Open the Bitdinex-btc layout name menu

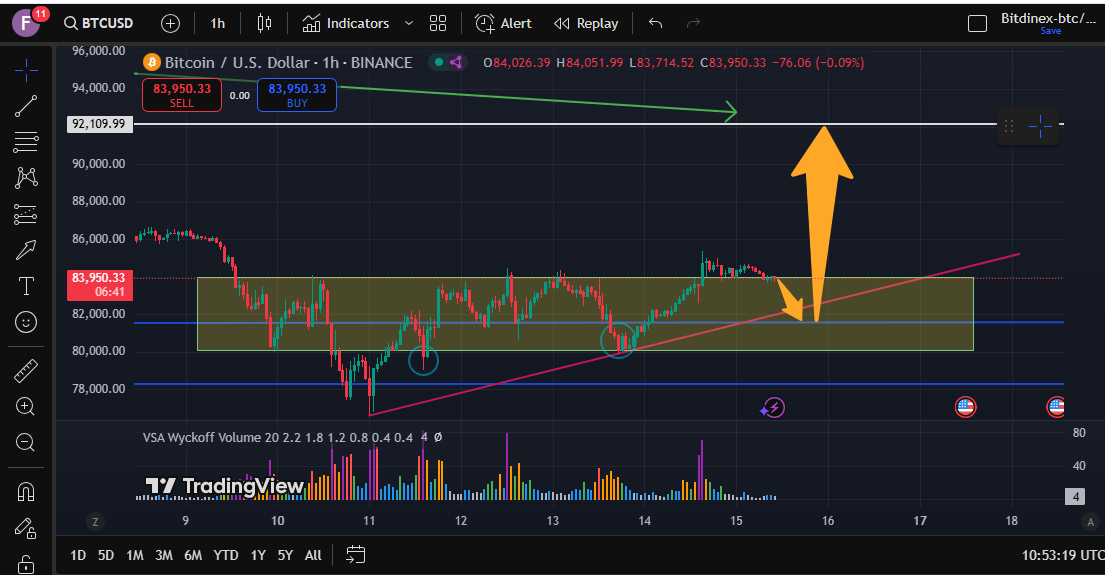(1048, 18)
